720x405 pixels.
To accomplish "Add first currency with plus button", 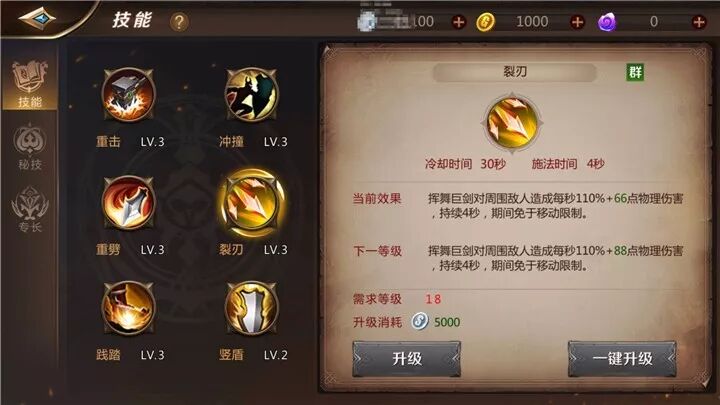I will click(x=458, y=22).
